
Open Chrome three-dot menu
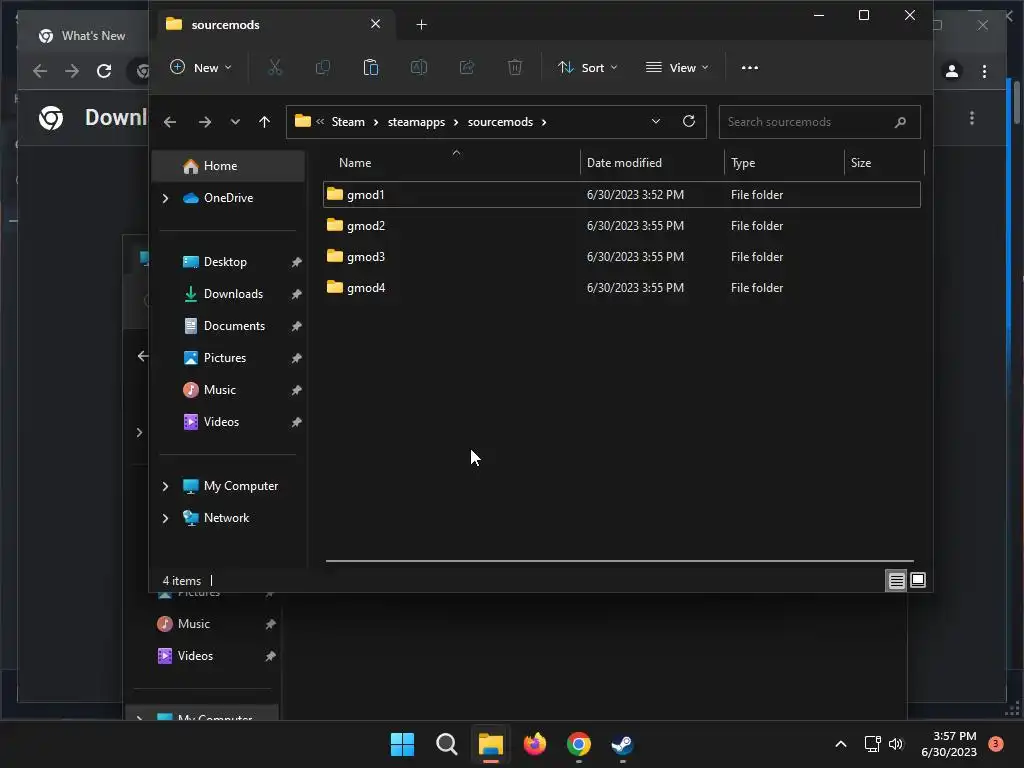pos(984,71)
